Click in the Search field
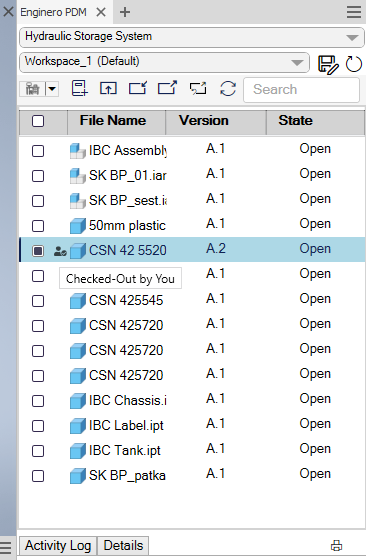 [301, 90]
